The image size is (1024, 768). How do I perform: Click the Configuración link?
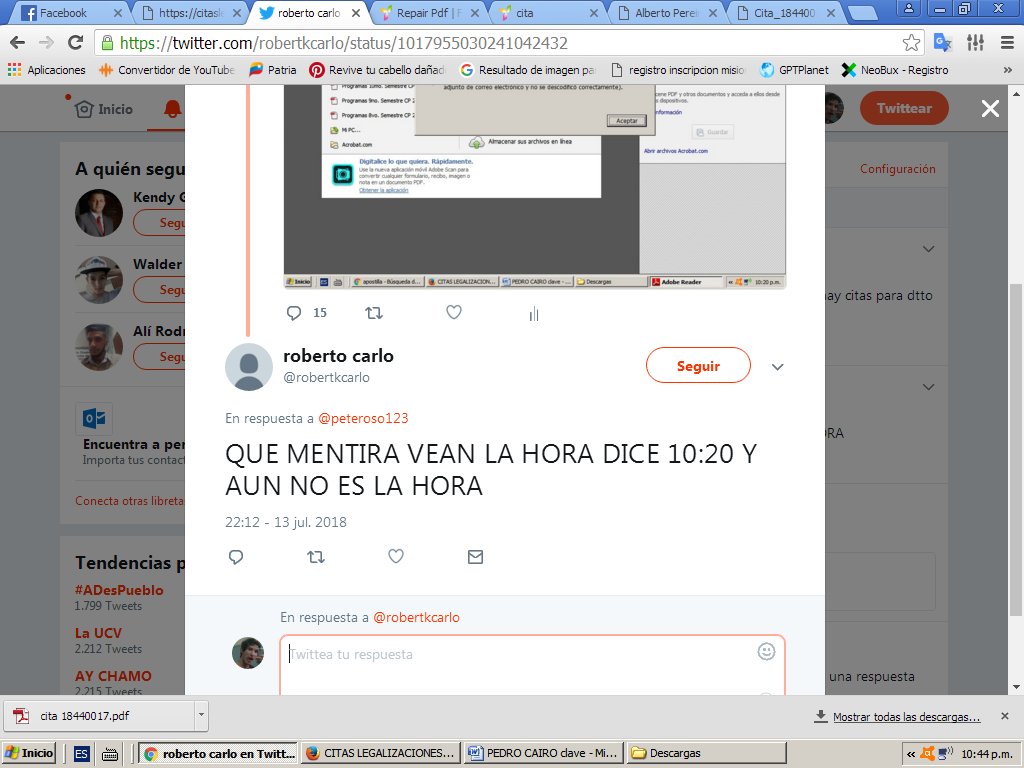tap(897, 169)
